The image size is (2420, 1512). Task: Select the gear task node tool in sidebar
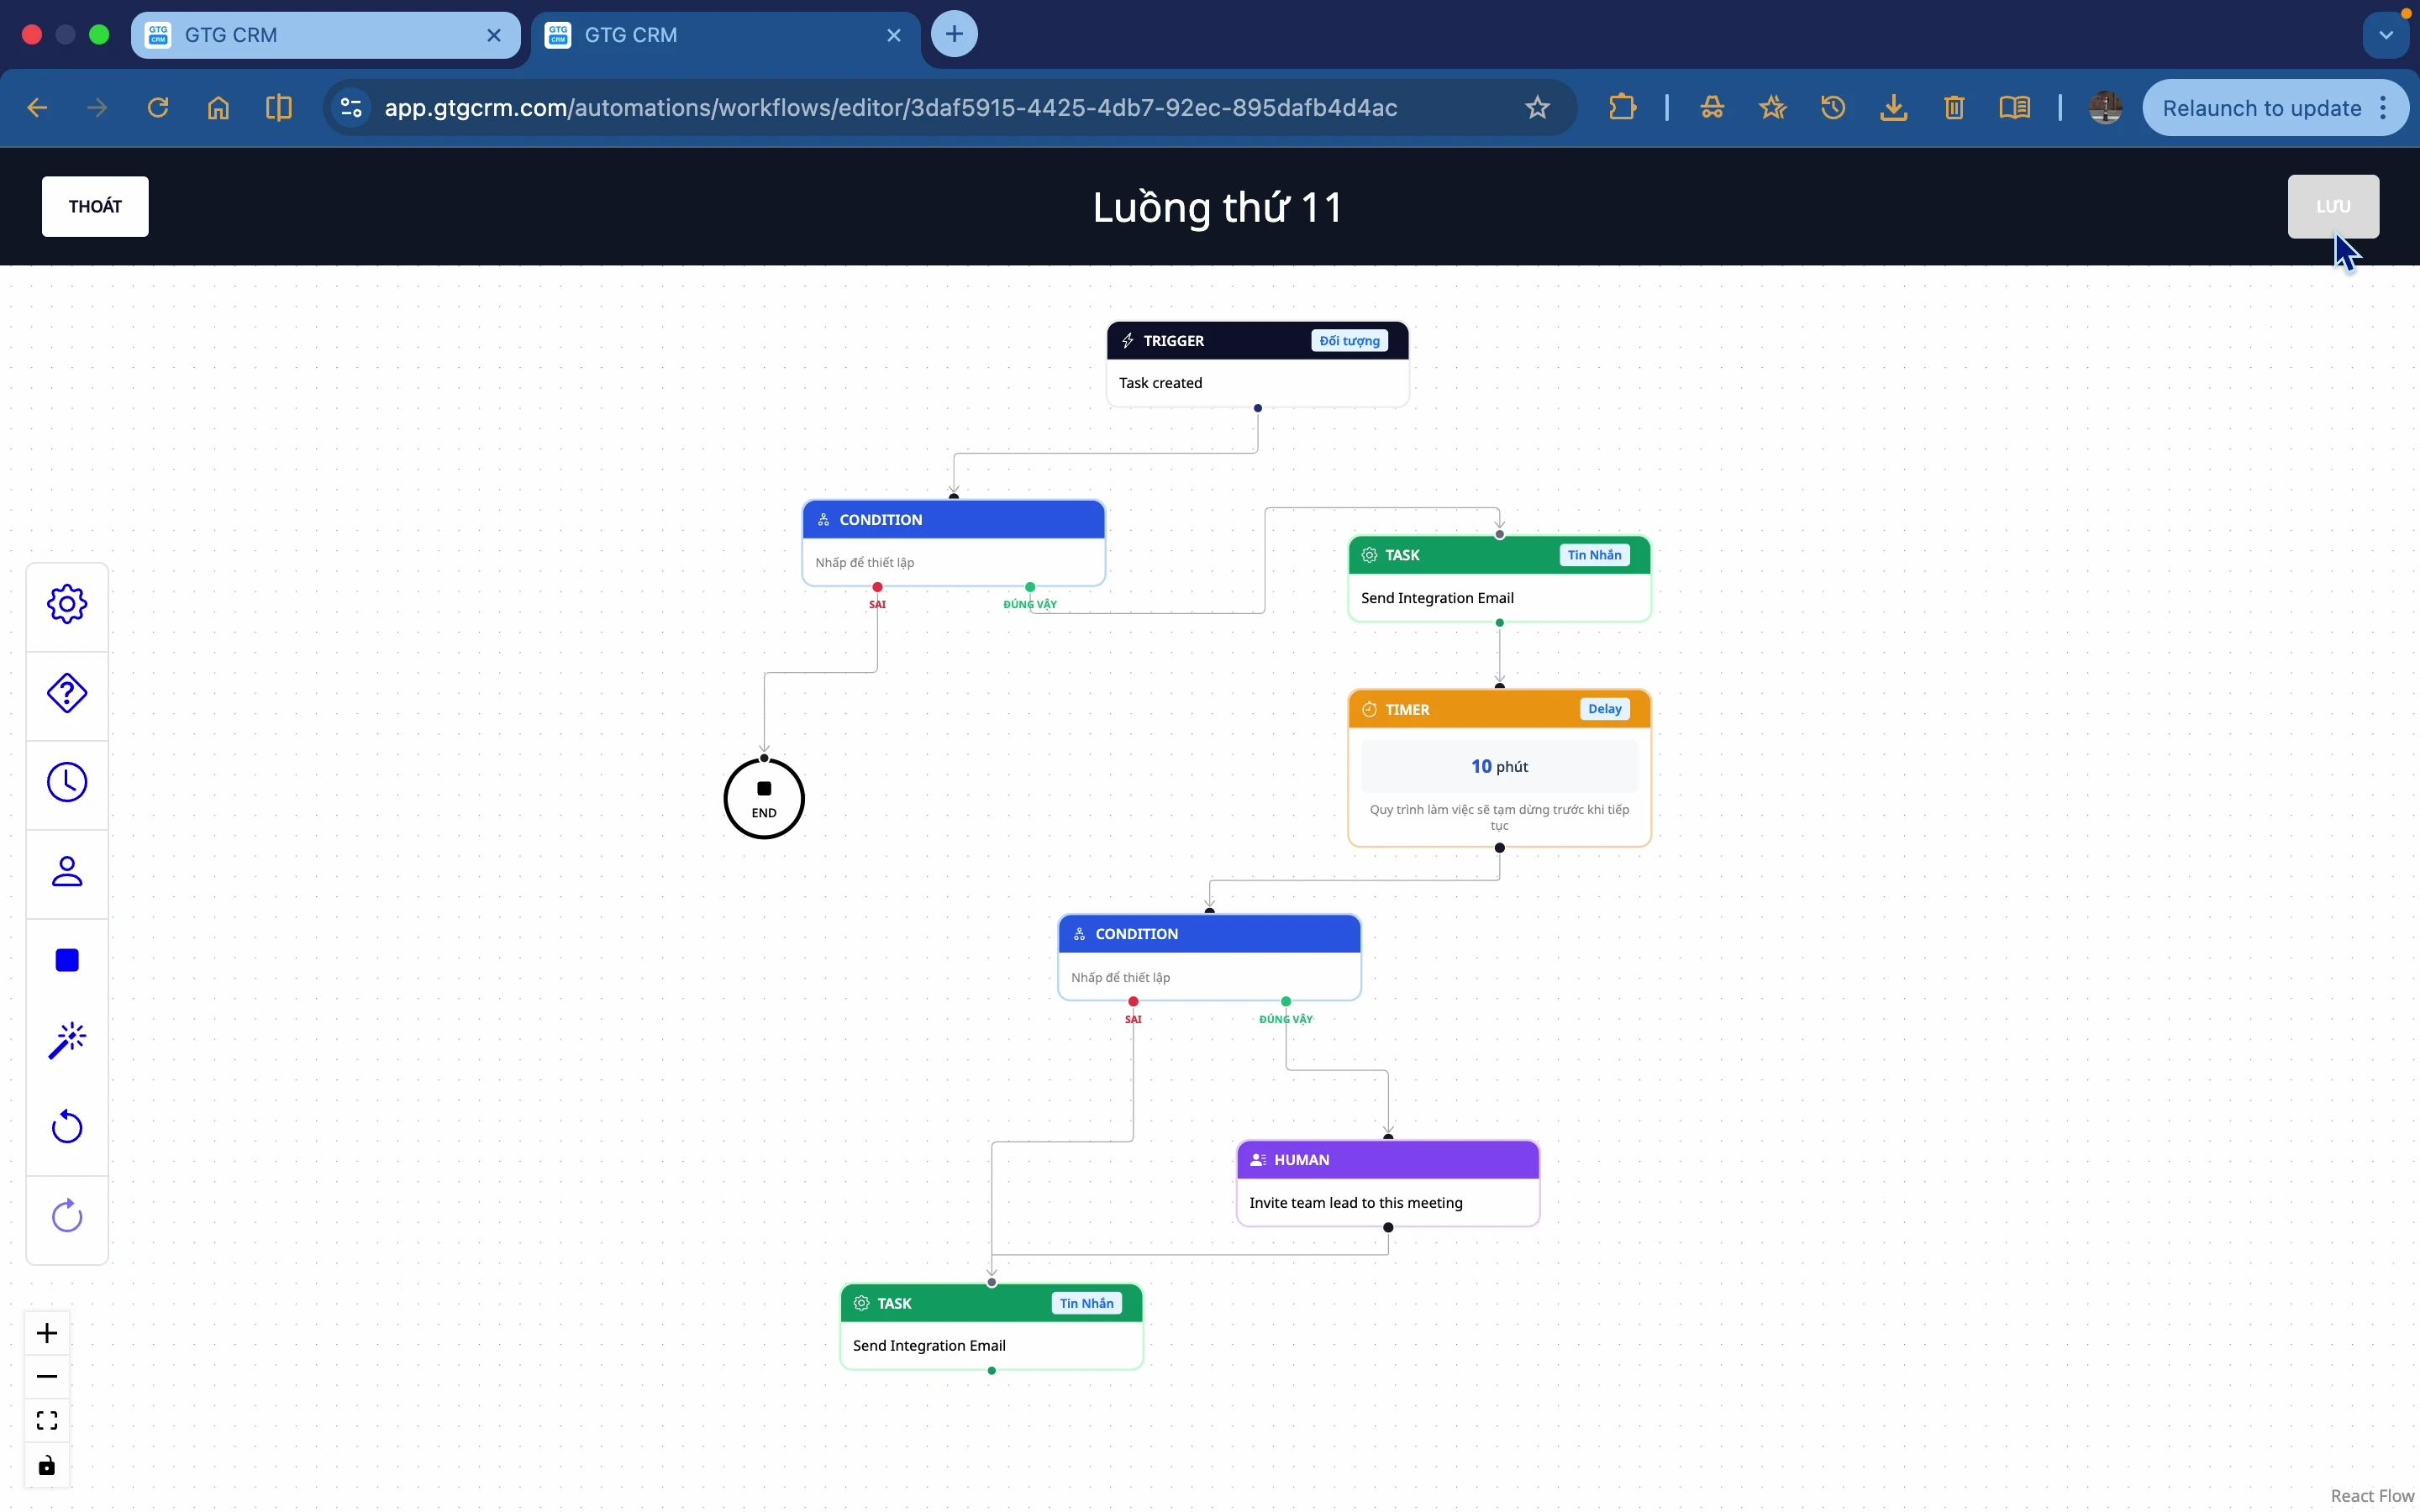[x=67, y=604]
